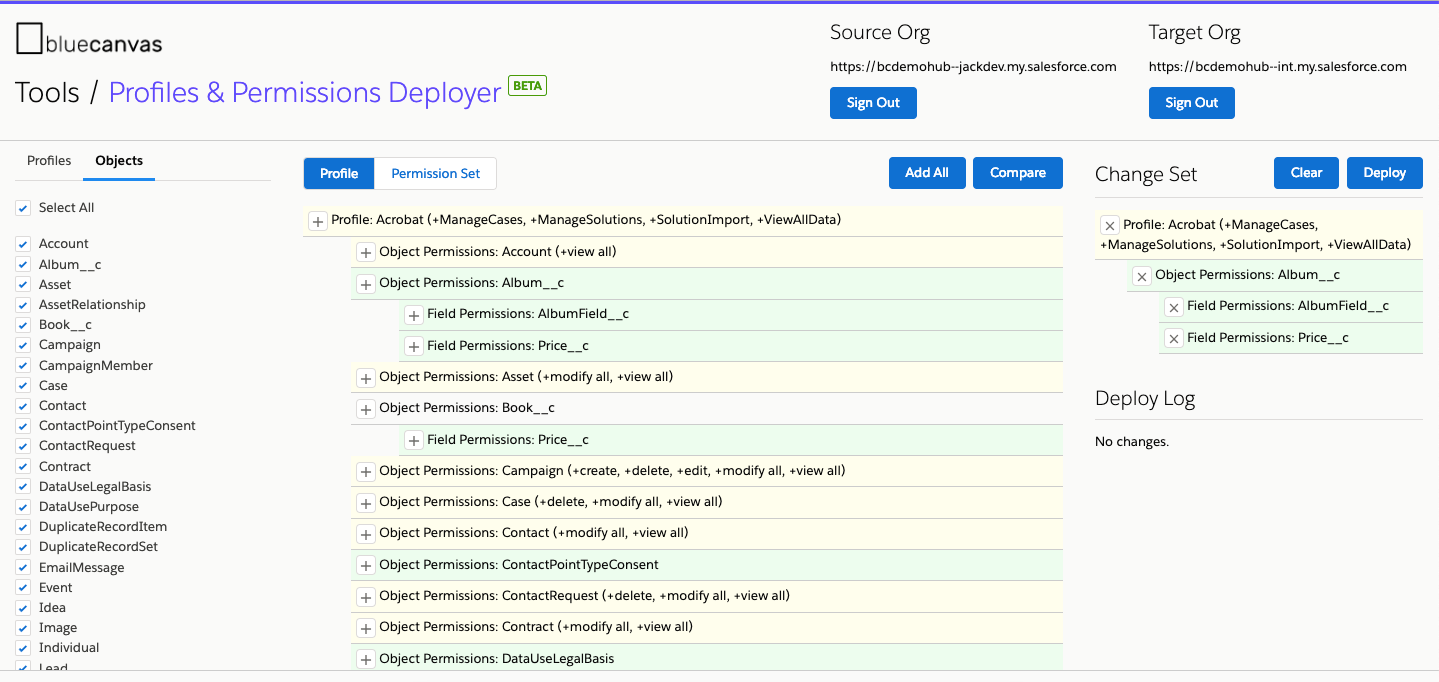Image resolution: width=1439 pixels, height=682 pixels.
Task: Uncheck the Idea object checkbox
Action: (23, 608)
